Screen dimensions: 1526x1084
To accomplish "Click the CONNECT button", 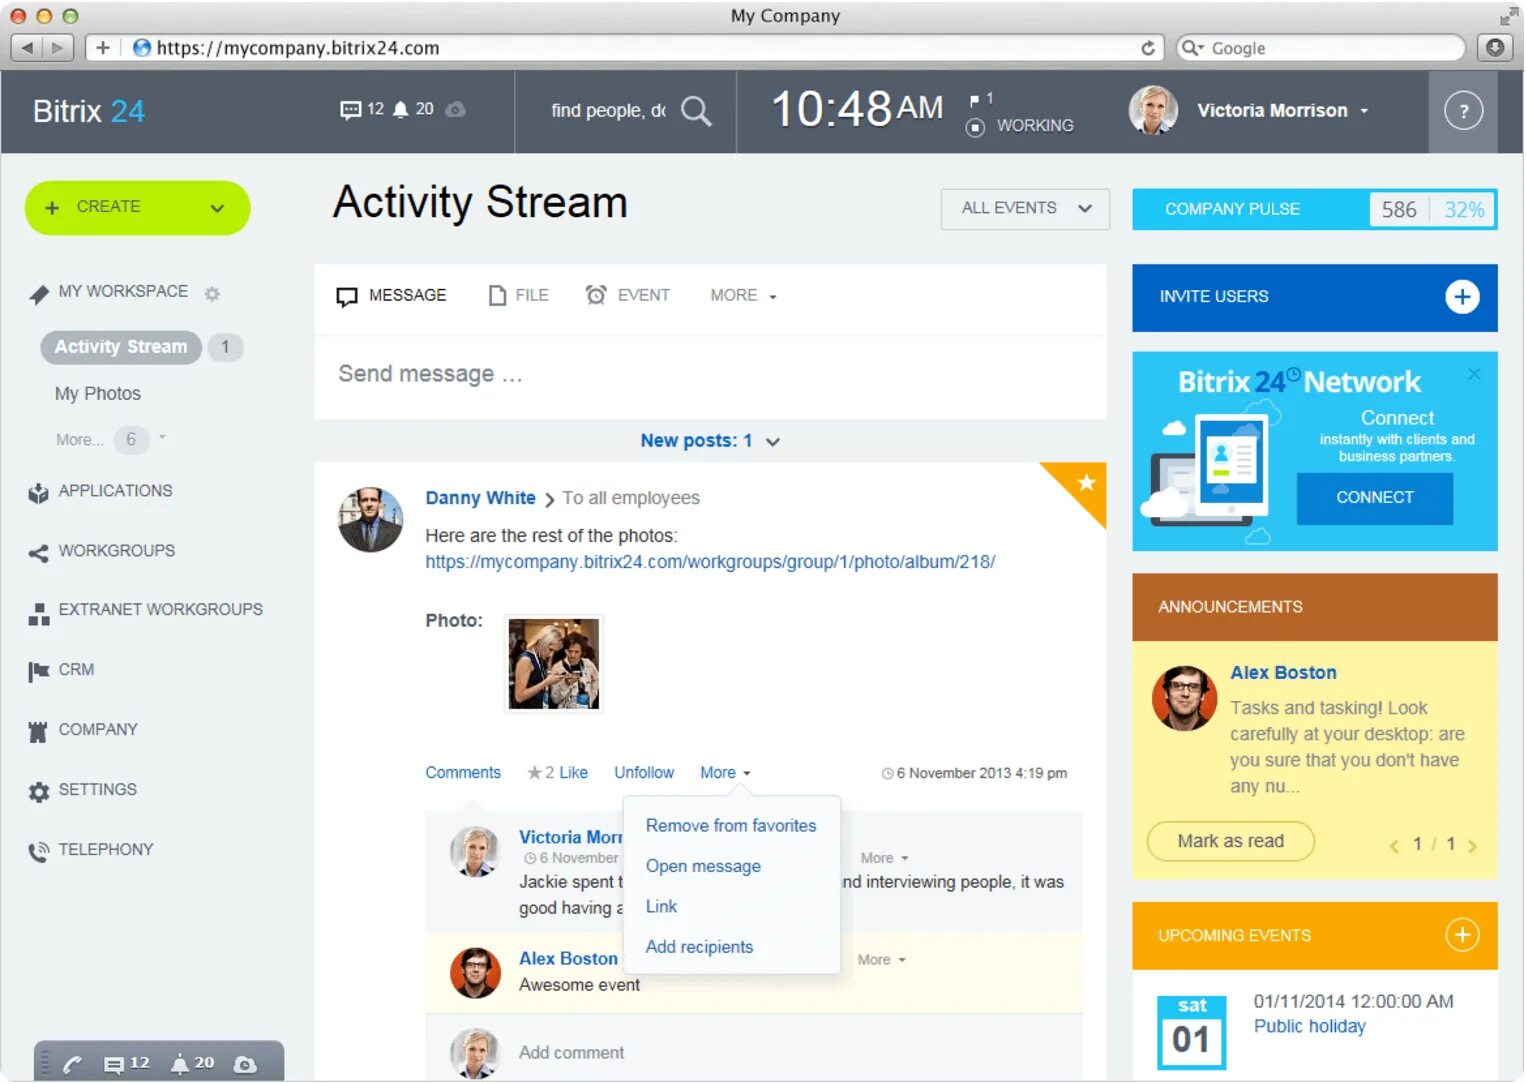I will (1374, 498).
